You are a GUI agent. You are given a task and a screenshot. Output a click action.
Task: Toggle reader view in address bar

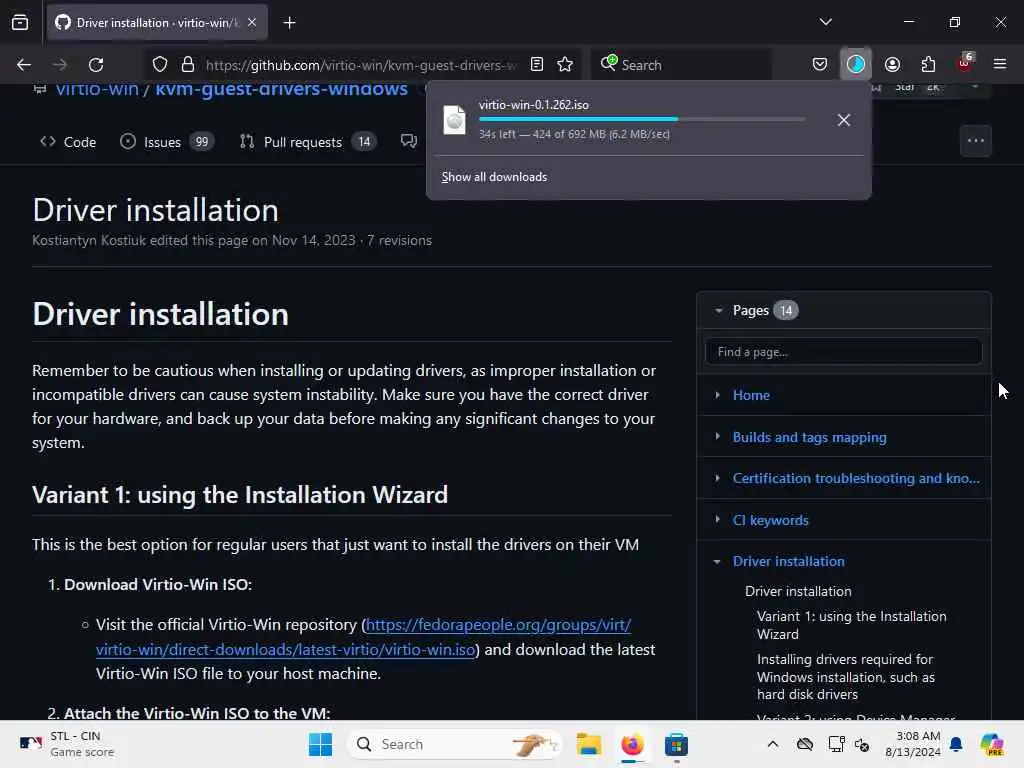pos(537,65)
